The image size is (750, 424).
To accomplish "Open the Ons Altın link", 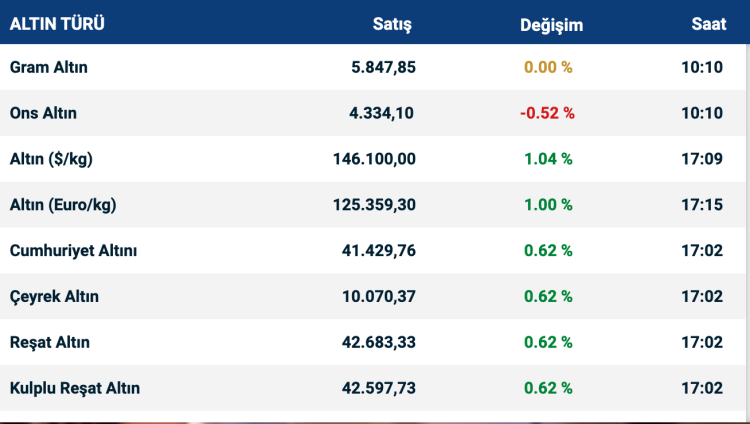I will 43,113.
